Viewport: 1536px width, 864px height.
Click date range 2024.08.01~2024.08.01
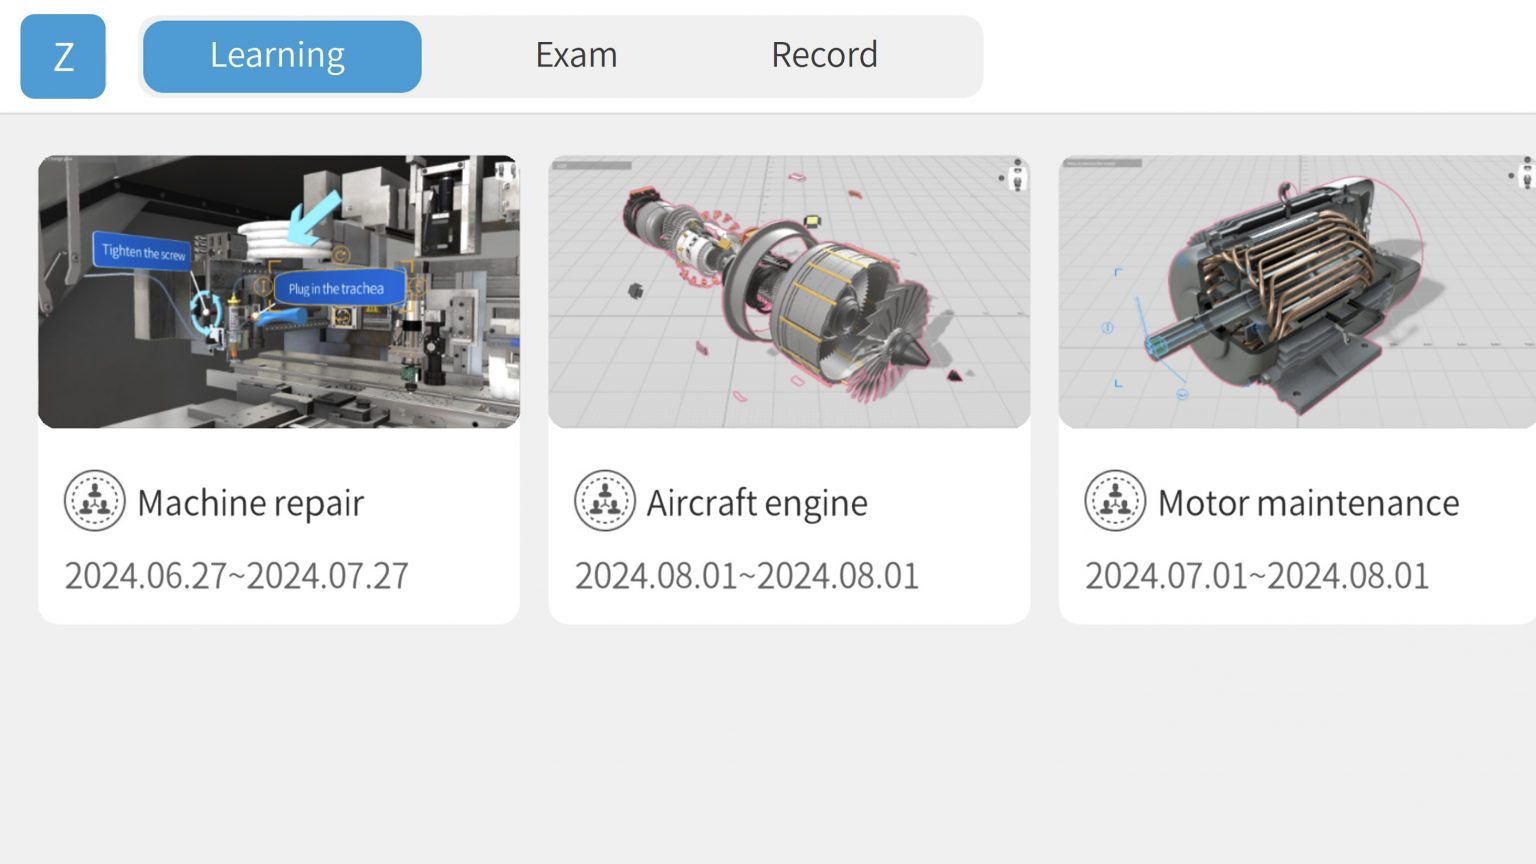(747, 576)
